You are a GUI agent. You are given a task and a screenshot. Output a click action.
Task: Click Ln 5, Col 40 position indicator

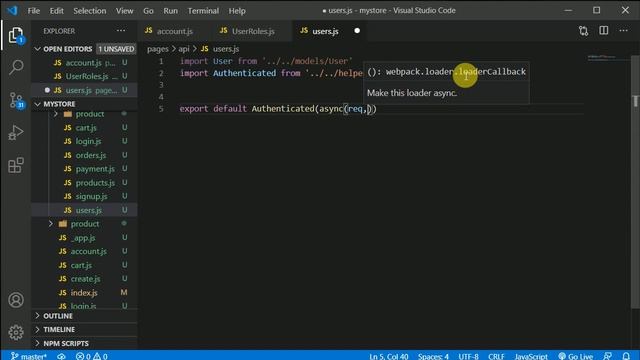pyautogui.click(x=389, y=356)
